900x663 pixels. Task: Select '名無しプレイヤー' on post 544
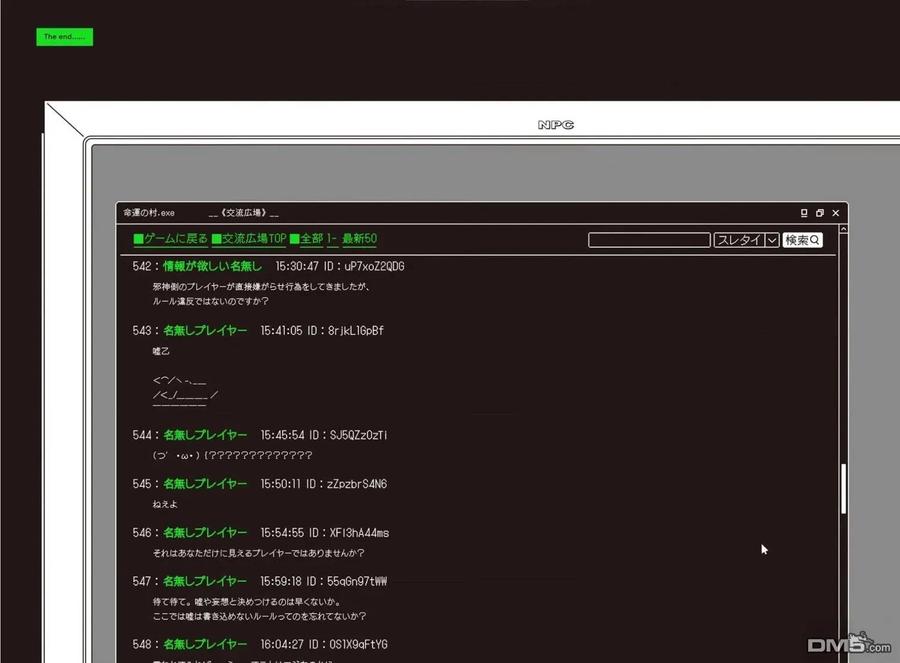pos(205,435)
